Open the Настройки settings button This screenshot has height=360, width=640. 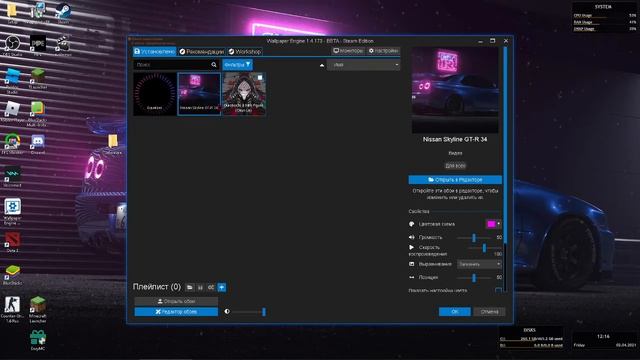(x=383, y=51)
